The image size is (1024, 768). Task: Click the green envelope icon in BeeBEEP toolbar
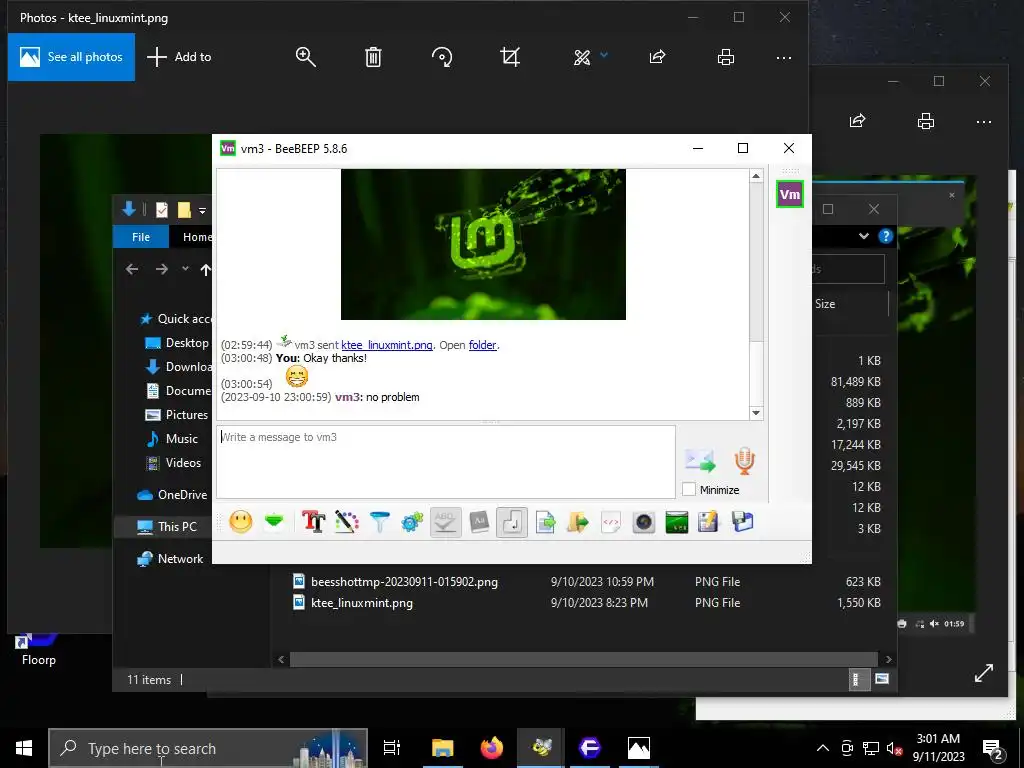pos(274,522)
